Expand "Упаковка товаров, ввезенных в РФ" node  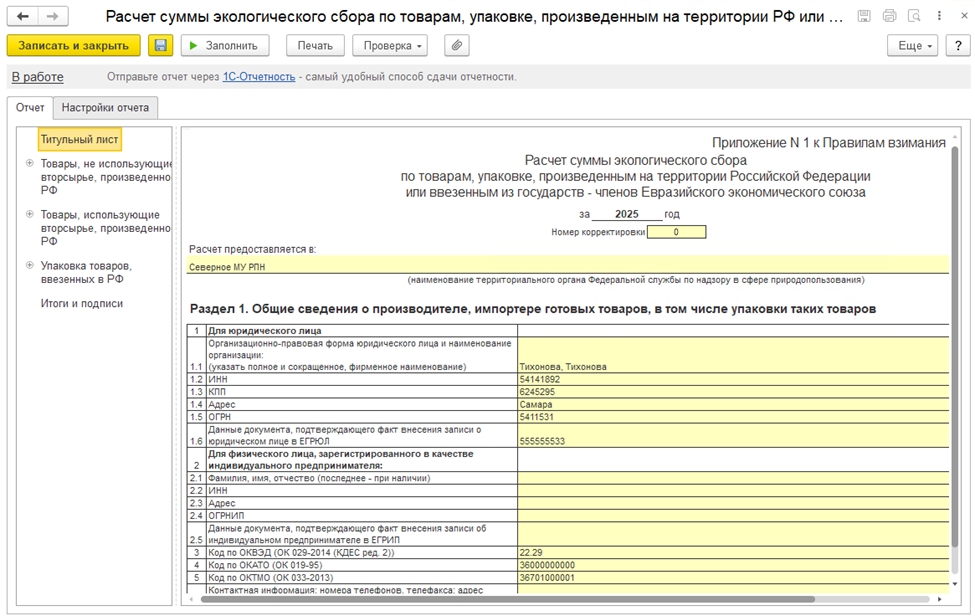(x=29, y=265)
